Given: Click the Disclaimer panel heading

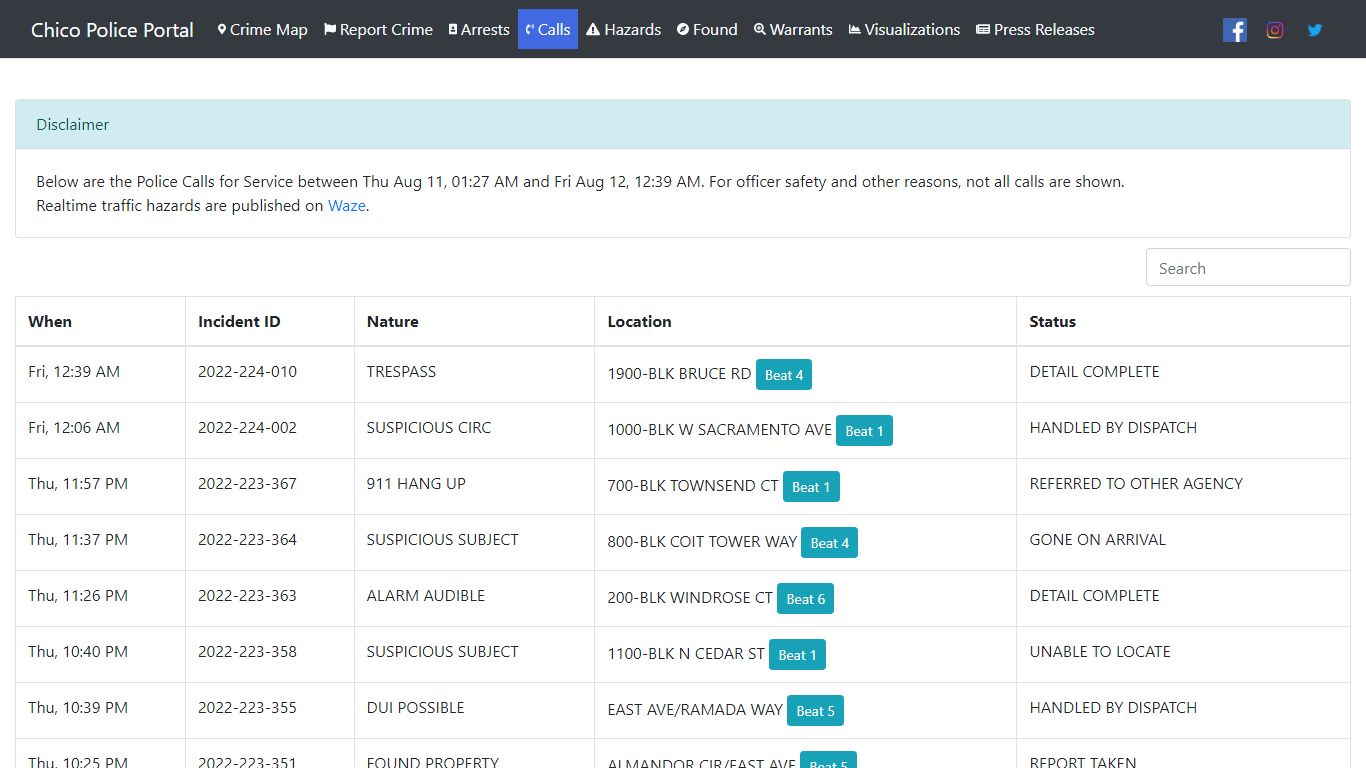Looking at the screenshot, I should pyautogui.click(x=683, y=125).
